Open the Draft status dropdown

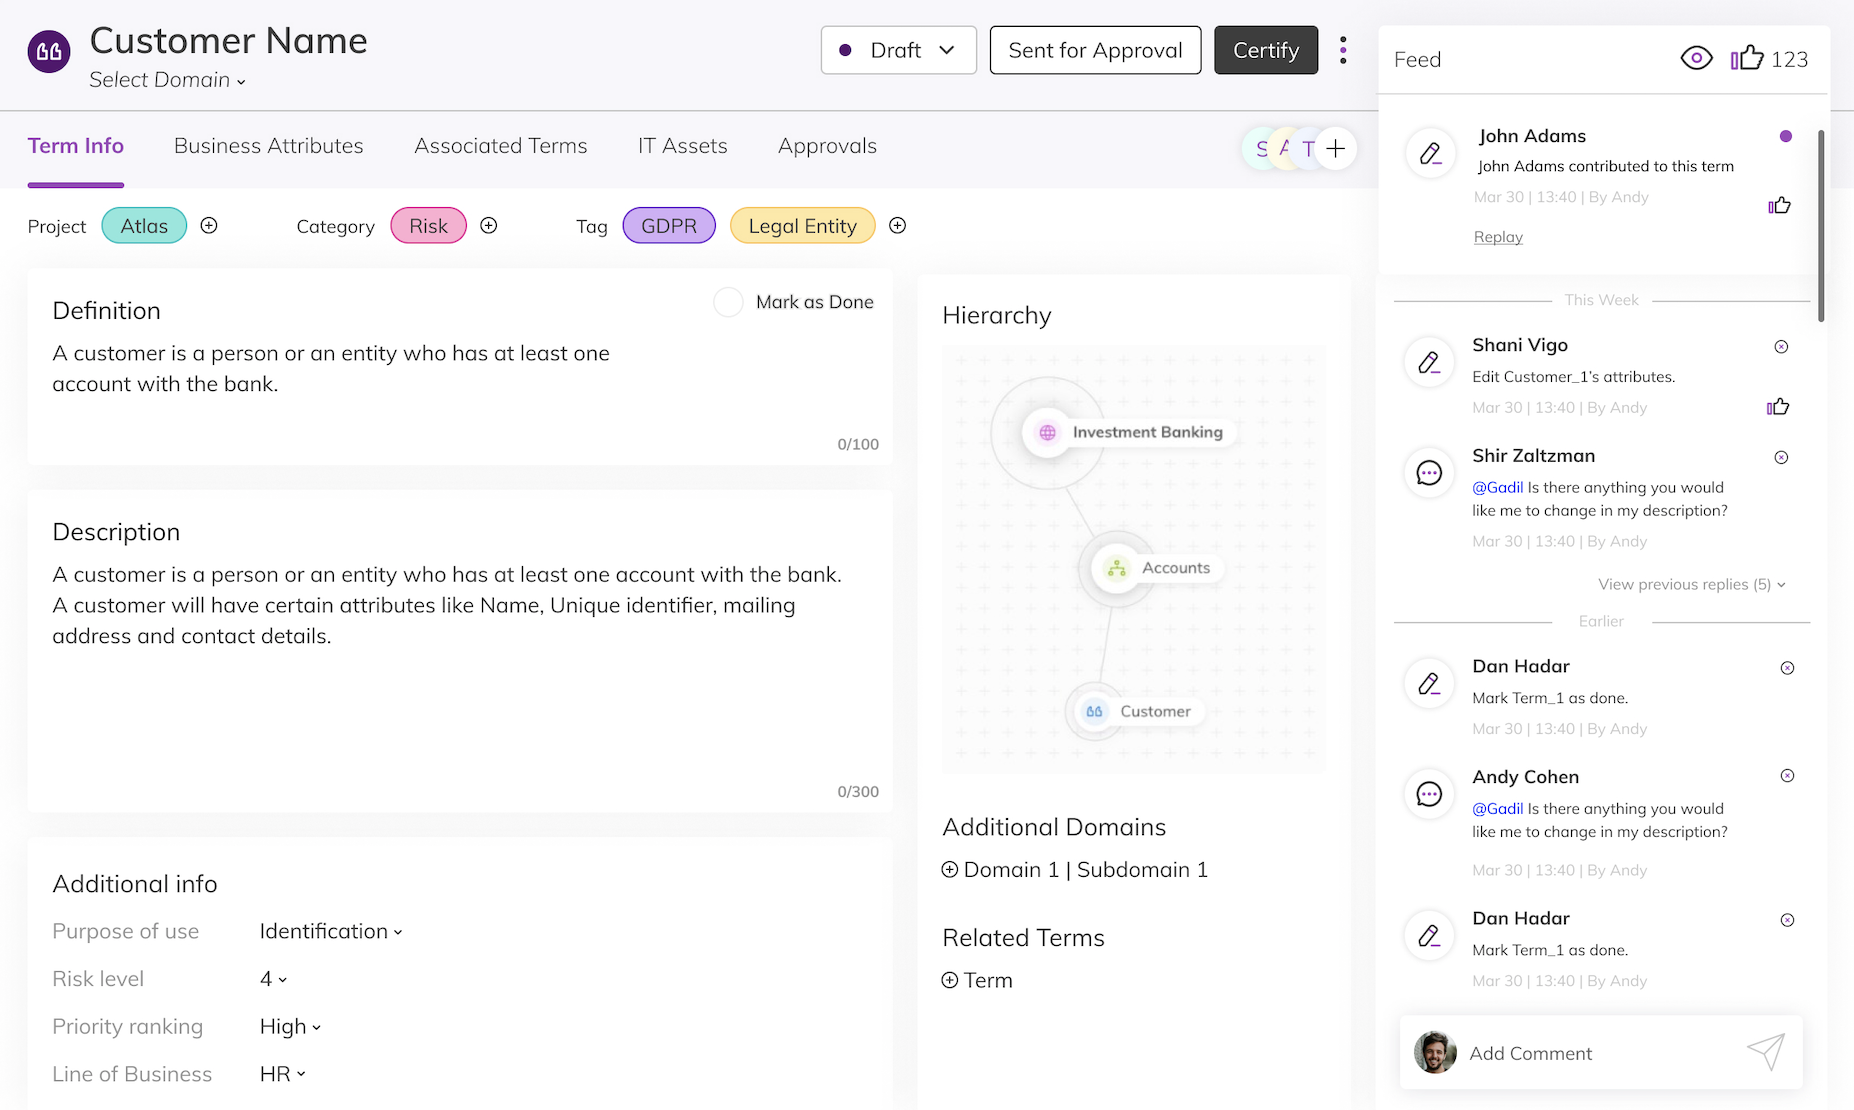[x=898, y=50]
